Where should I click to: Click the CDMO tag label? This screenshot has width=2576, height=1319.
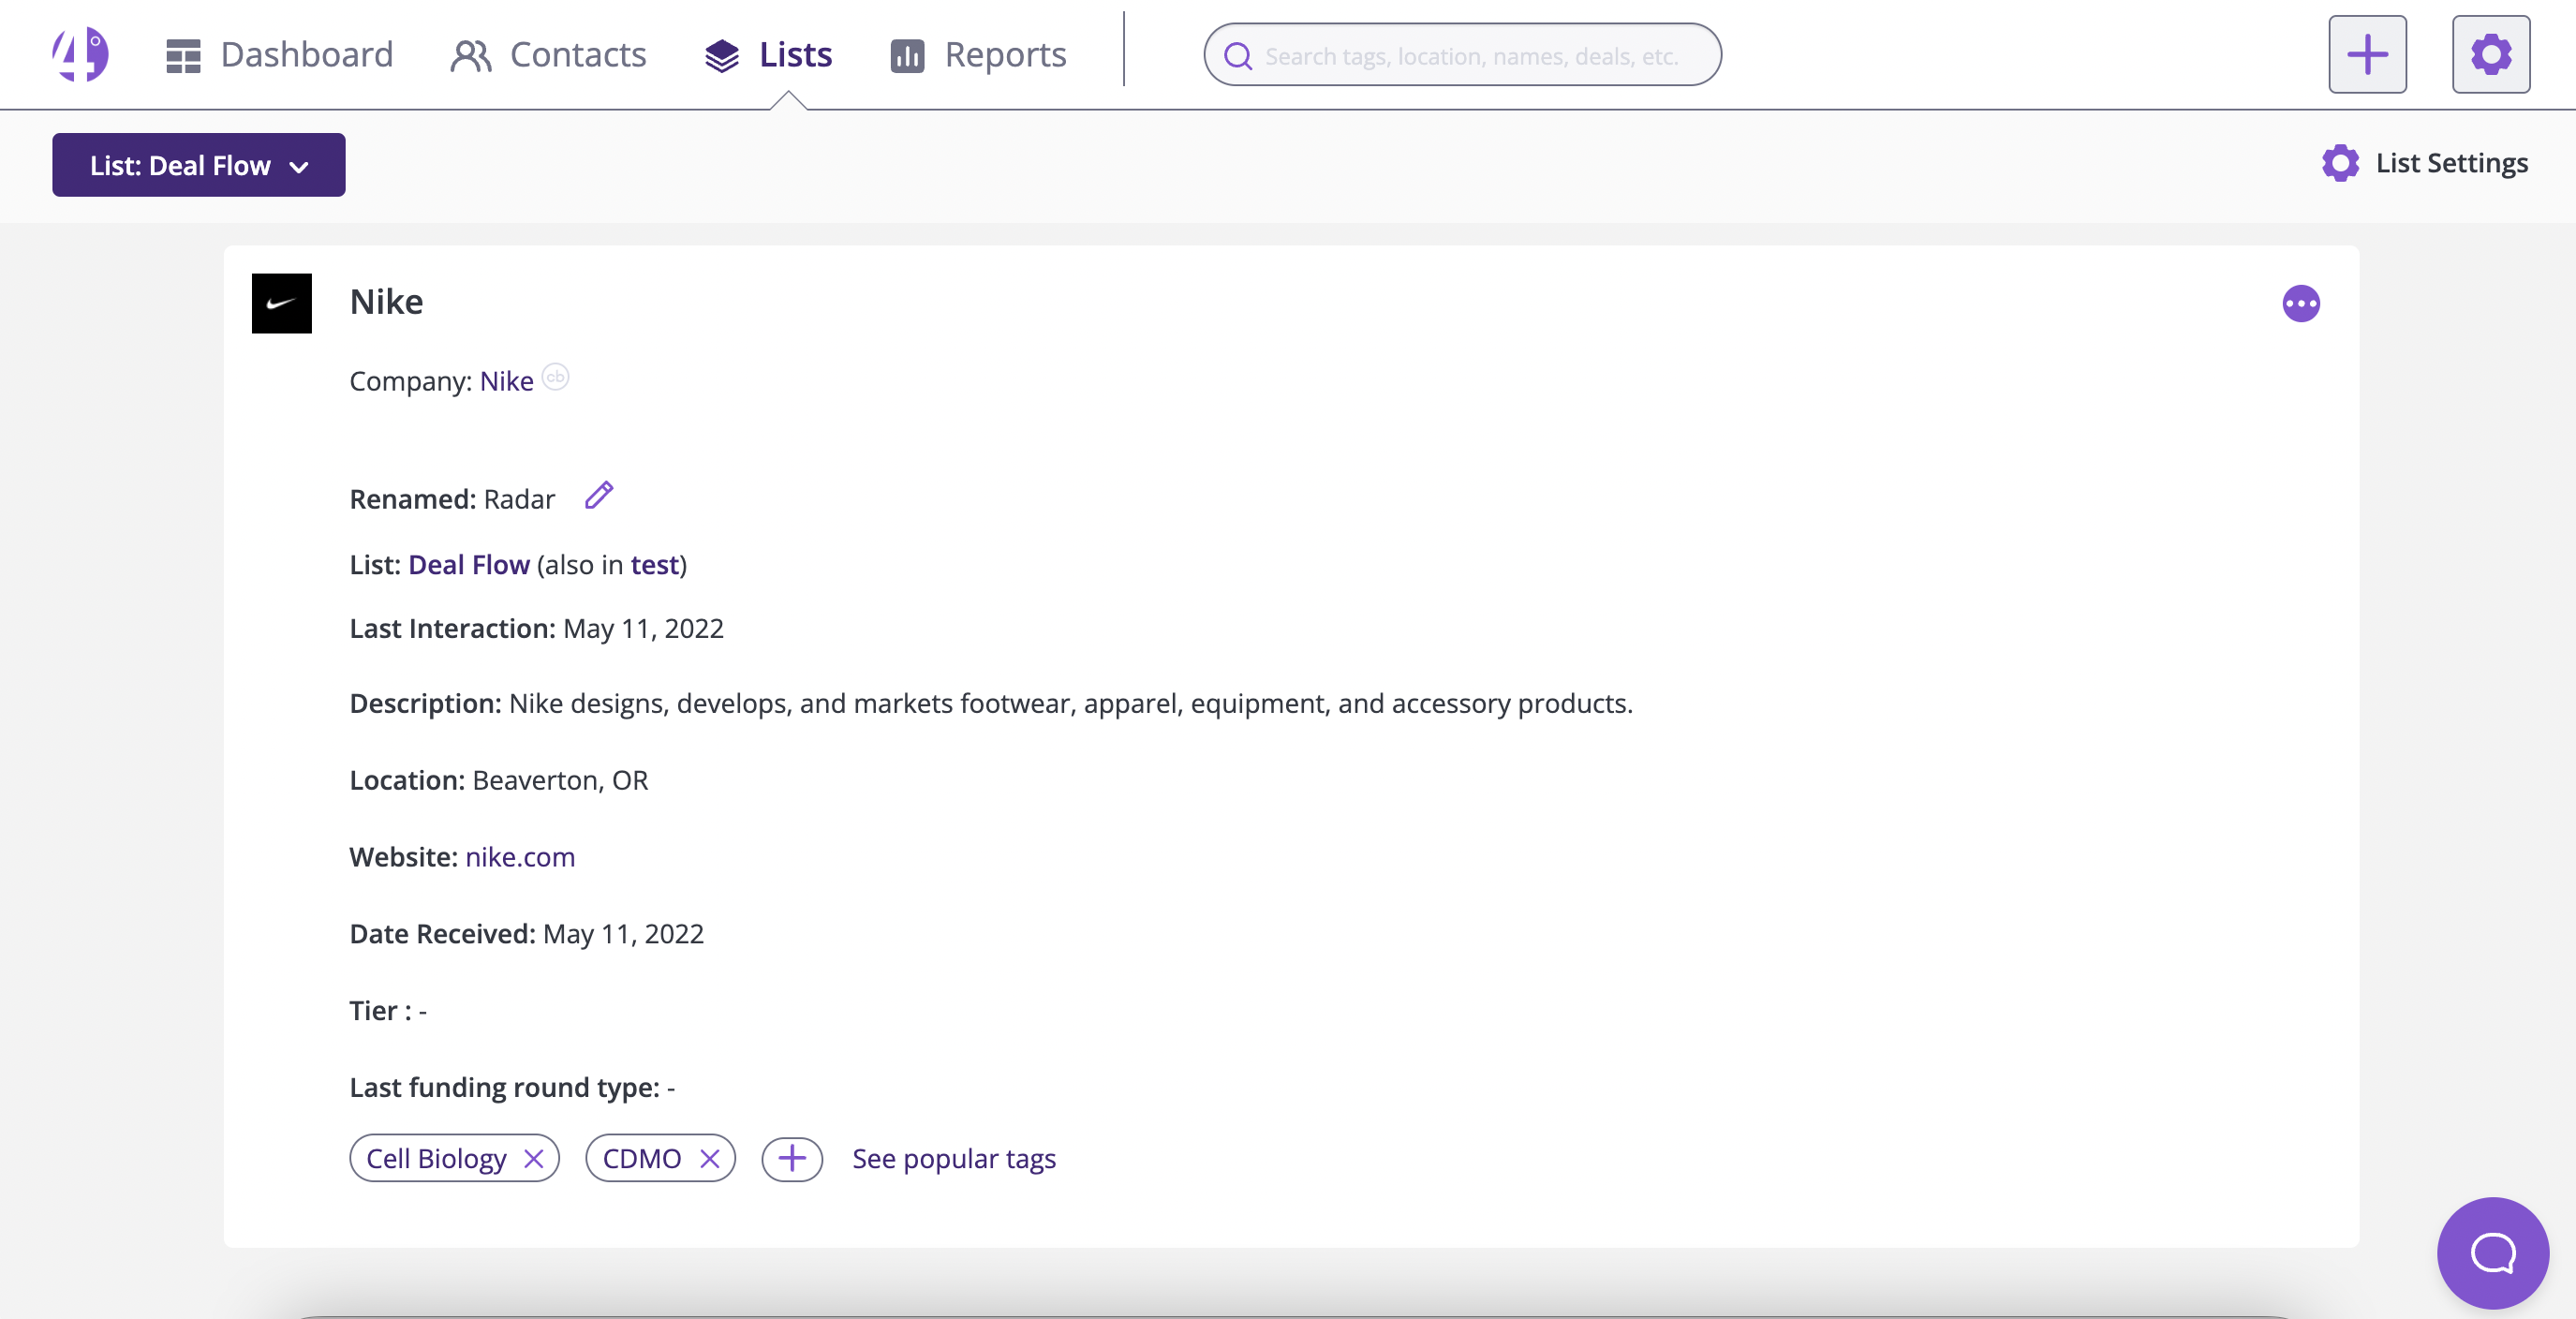642,1158
